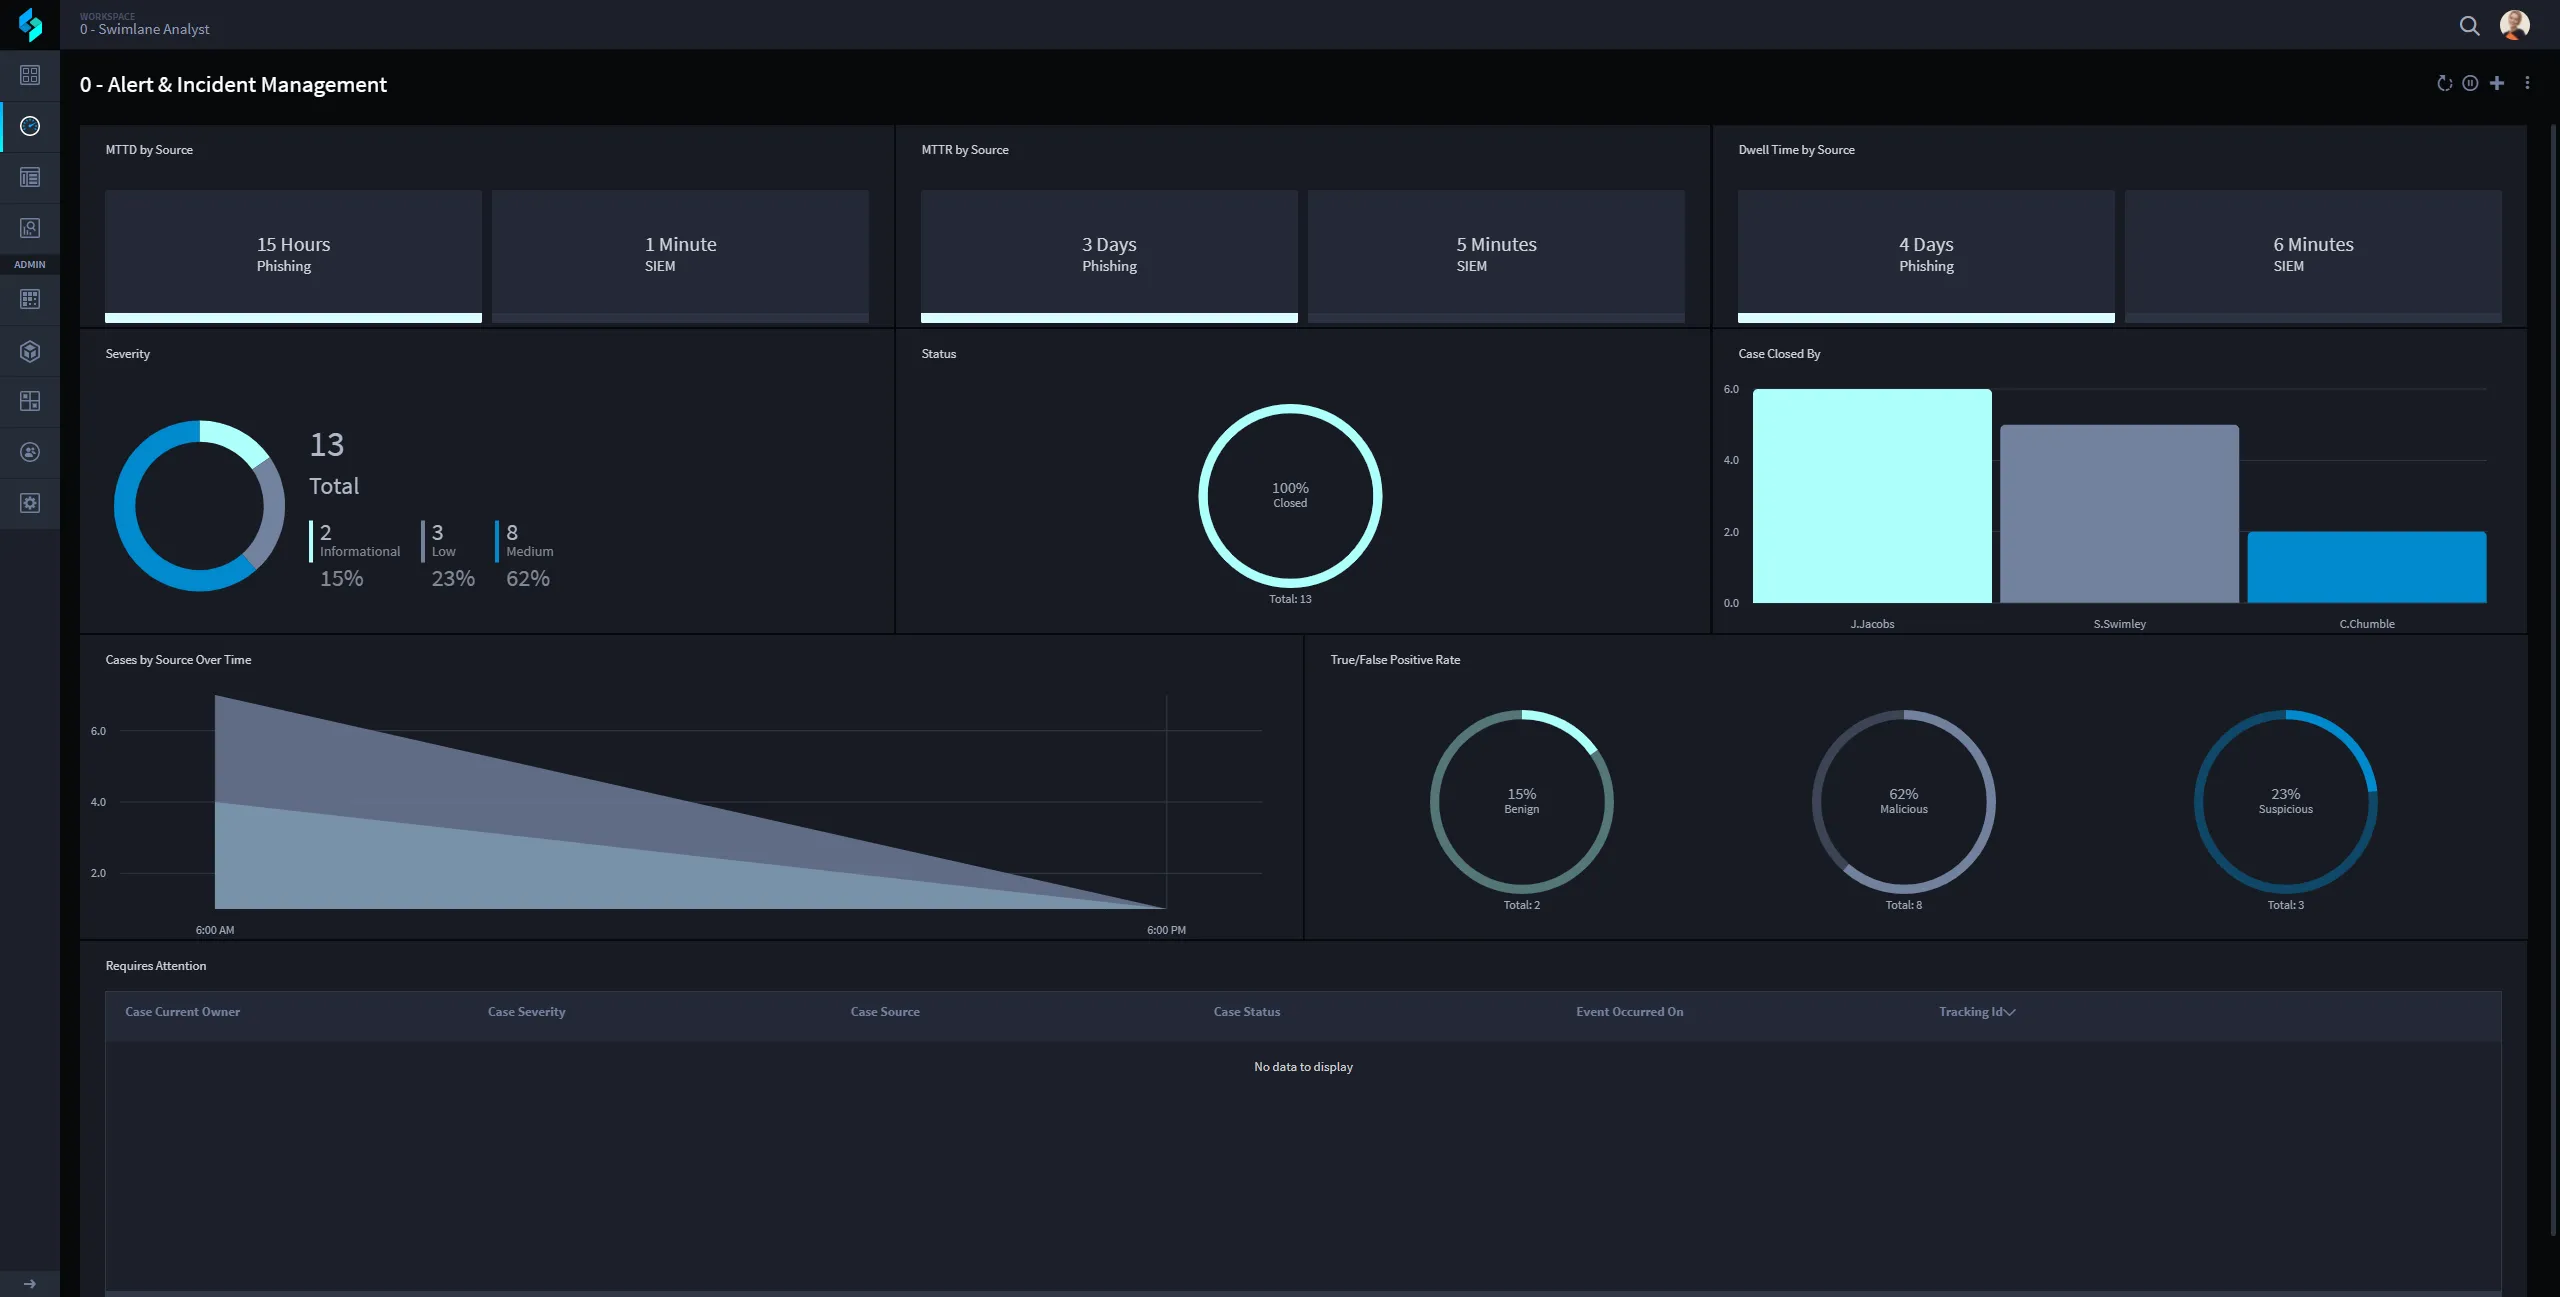Screen dimensions: 2560x1297
Task: Open the settings gear icon in sidebar
Action: click(30, 503)
